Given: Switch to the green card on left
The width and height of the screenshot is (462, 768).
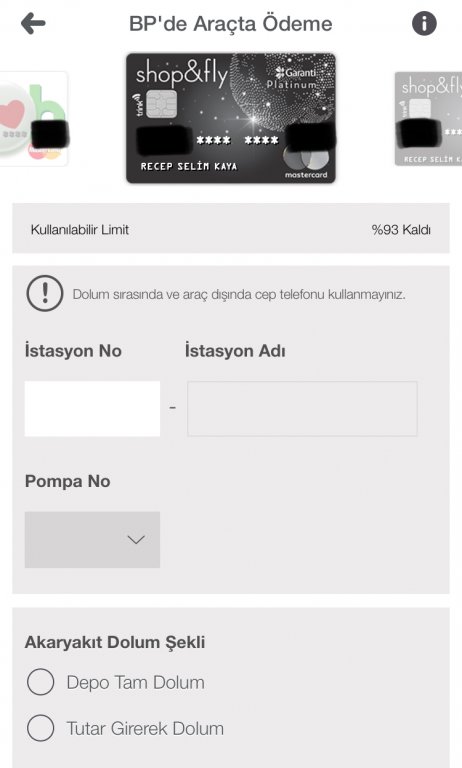Looking at the screenshot, I should (33, 119).
